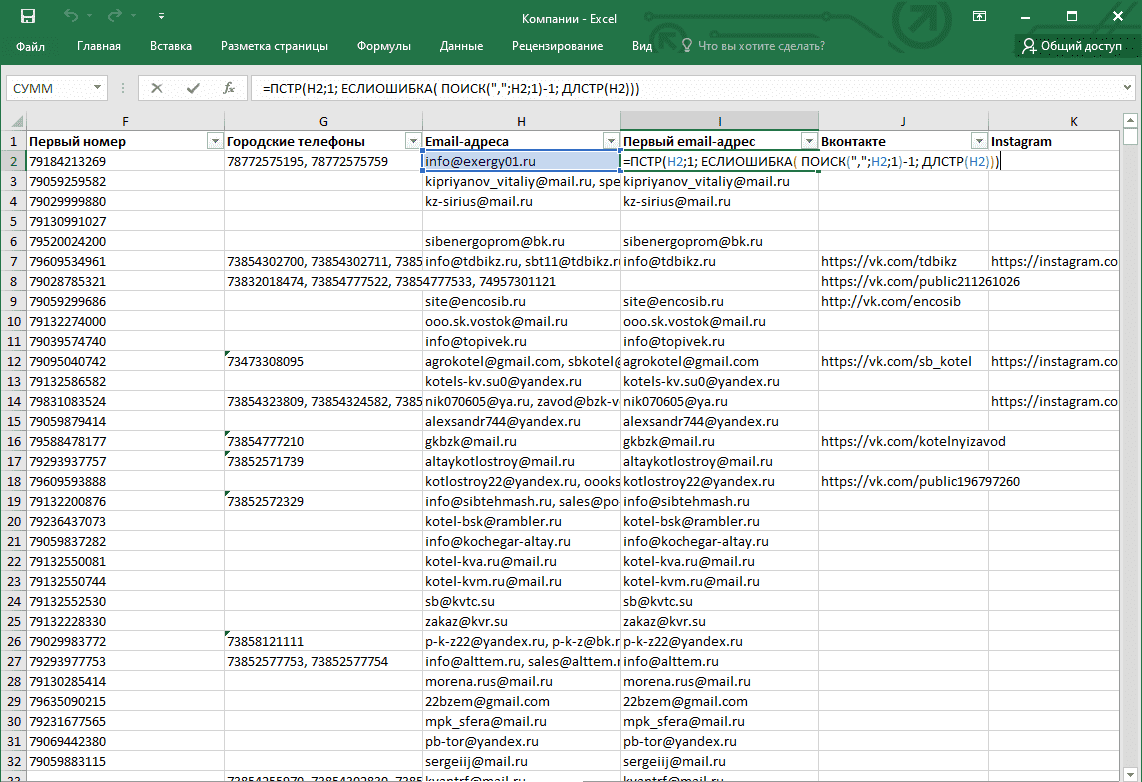This screenshot has height=782, width=1142.
Task: Open filter dropdown for Первый номер
Action: coord(215,141)
